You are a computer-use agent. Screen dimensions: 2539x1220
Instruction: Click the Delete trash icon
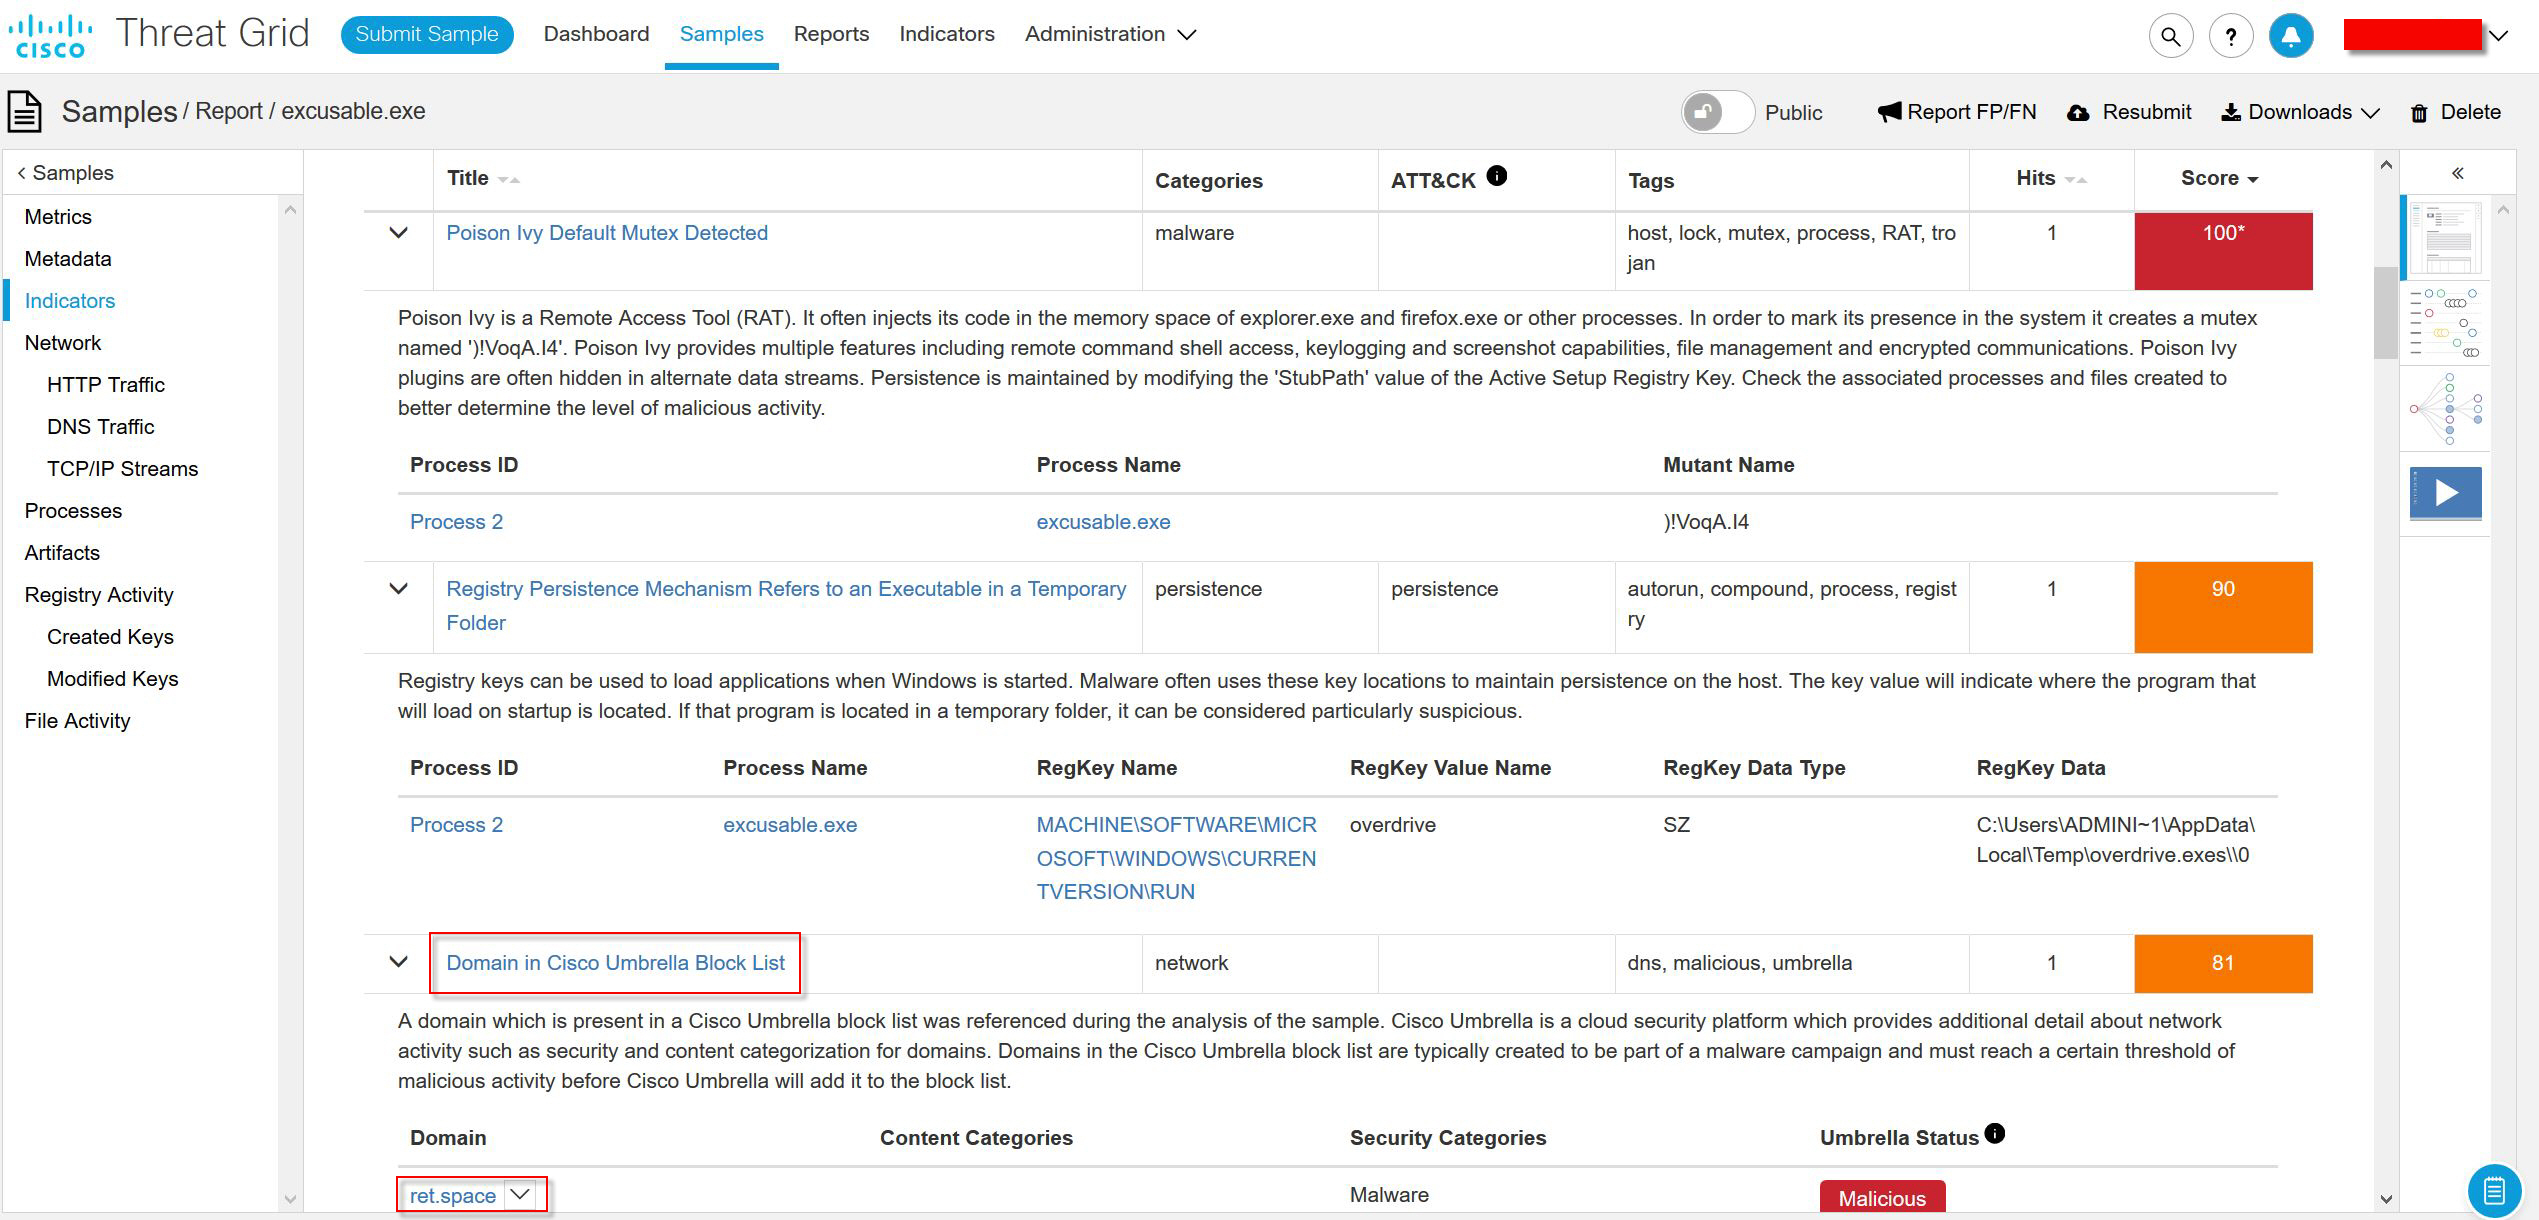coord(2419,113)
